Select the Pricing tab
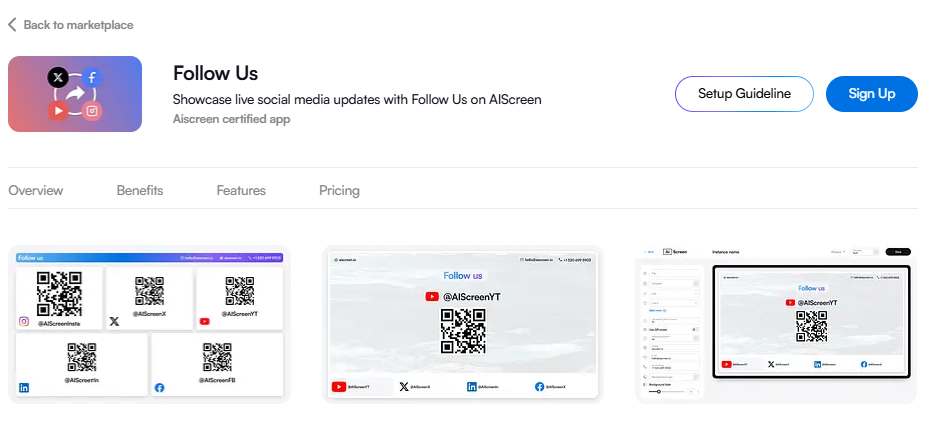This screenshot has width=926, height=422. coord(339,191)
